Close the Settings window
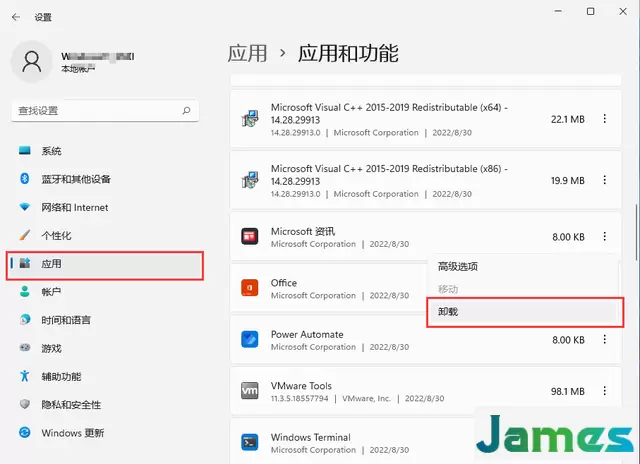The image size is (640, 464). (623, 11)
